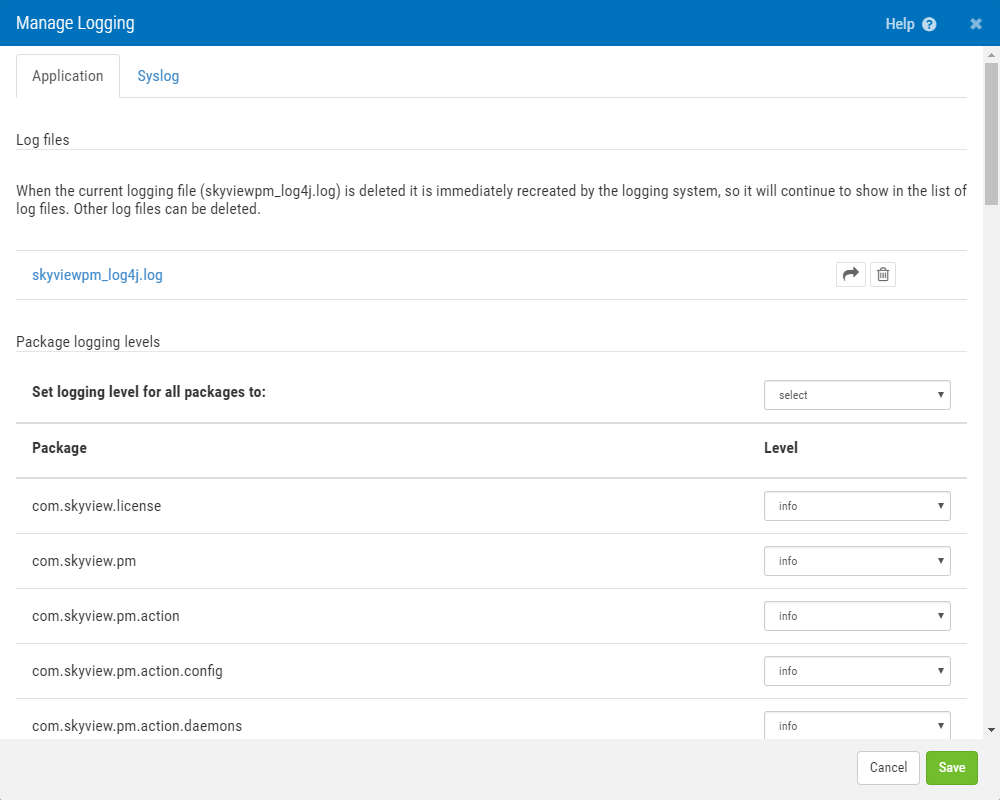
Task: Open the 'Set logging level for all packages' dropdown
Action: [x=857, y=395]
